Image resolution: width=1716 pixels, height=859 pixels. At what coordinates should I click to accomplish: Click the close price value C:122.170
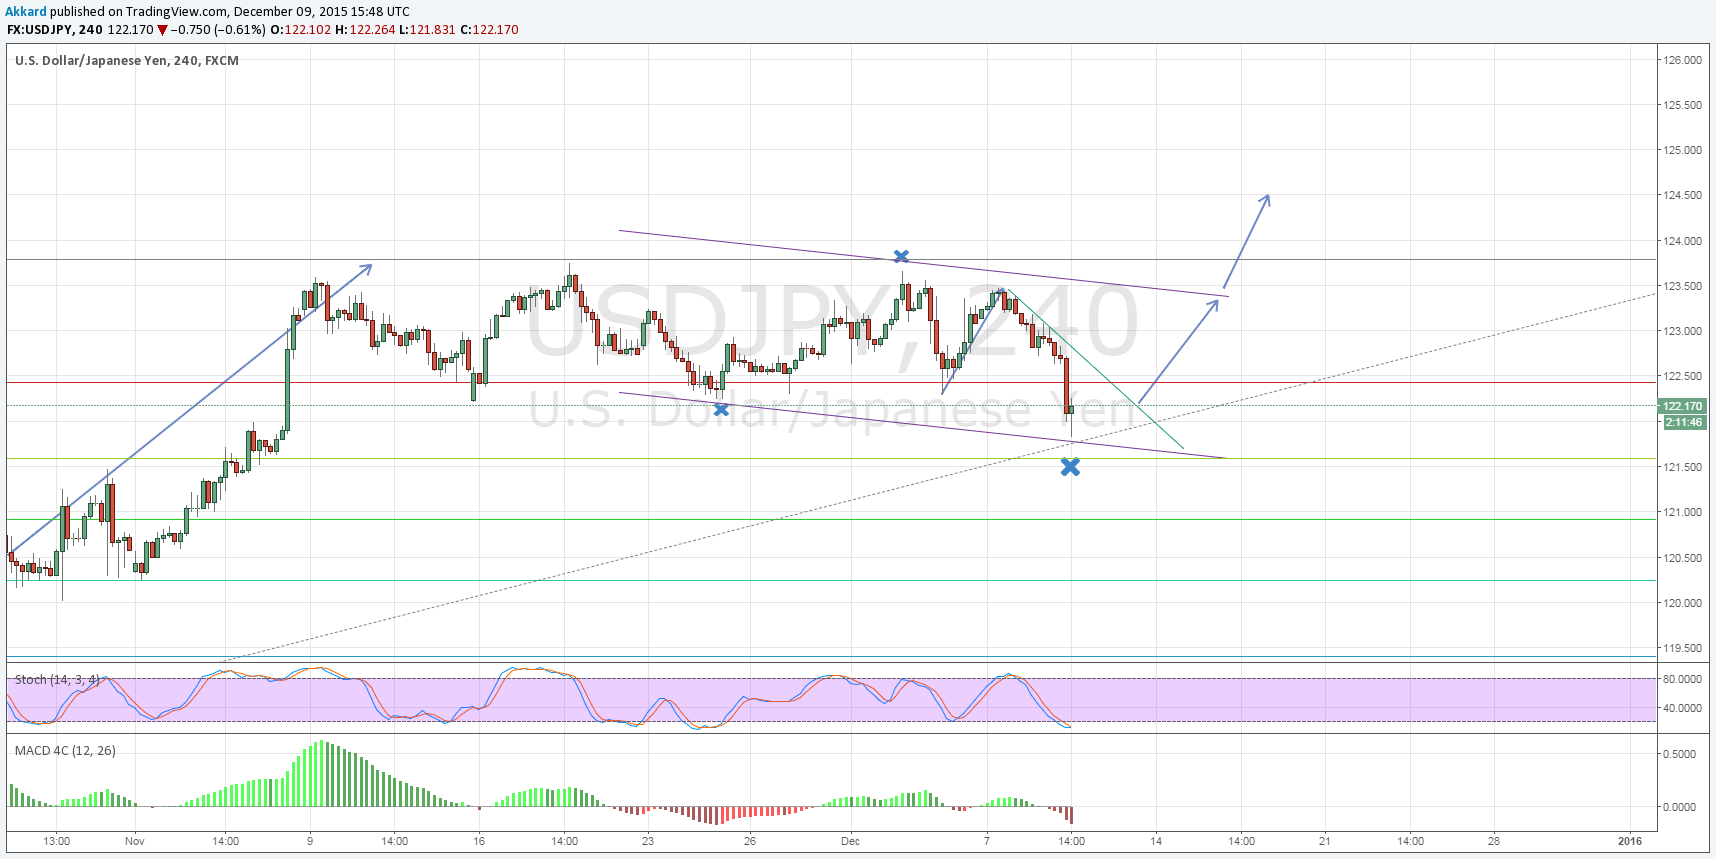489,30
